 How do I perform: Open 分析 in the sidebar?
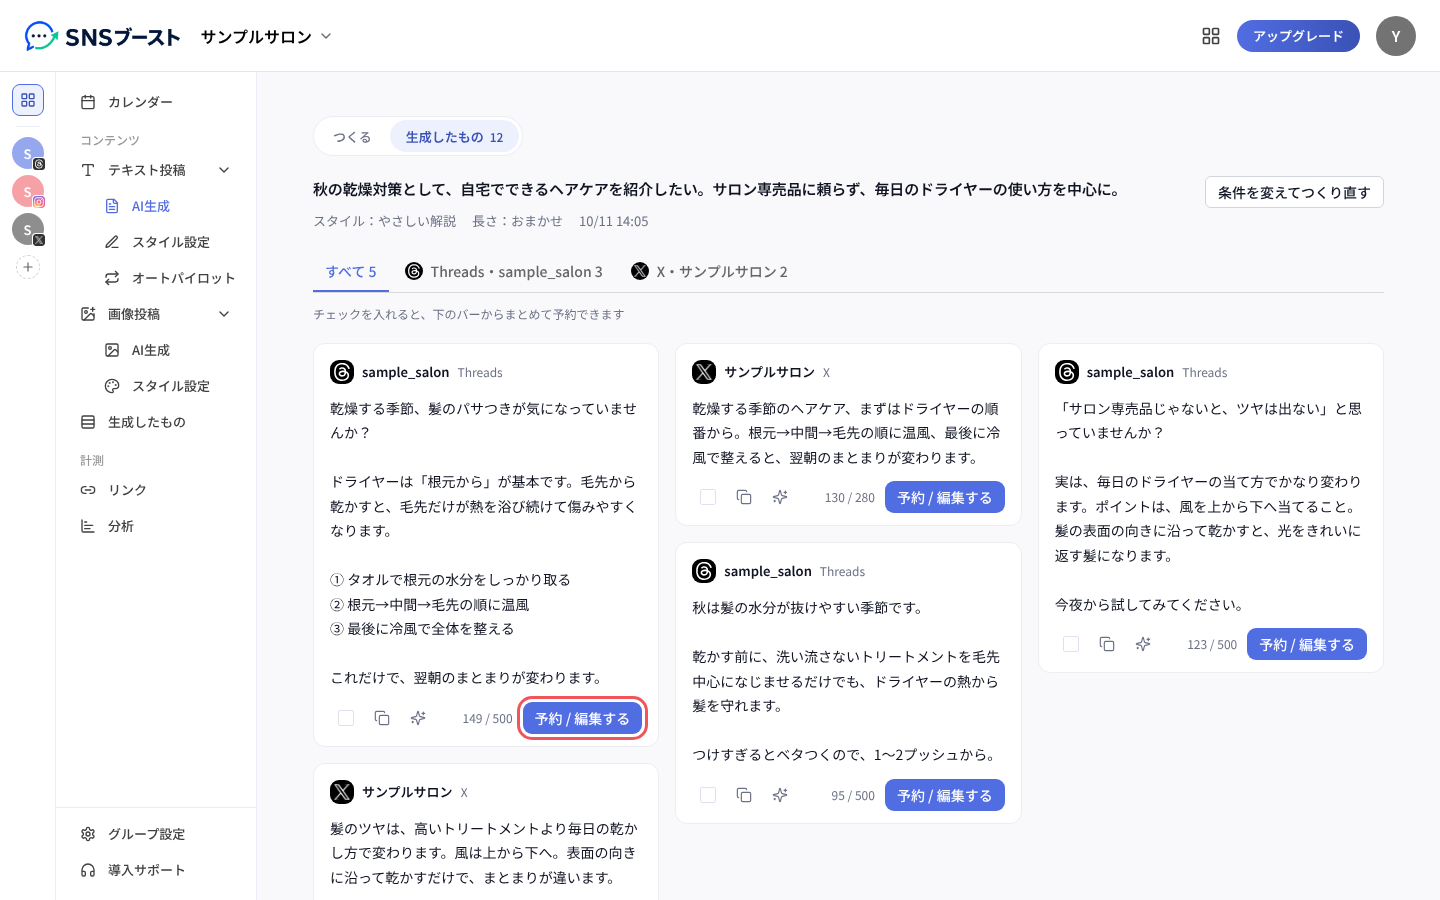(x=156, y=526)
